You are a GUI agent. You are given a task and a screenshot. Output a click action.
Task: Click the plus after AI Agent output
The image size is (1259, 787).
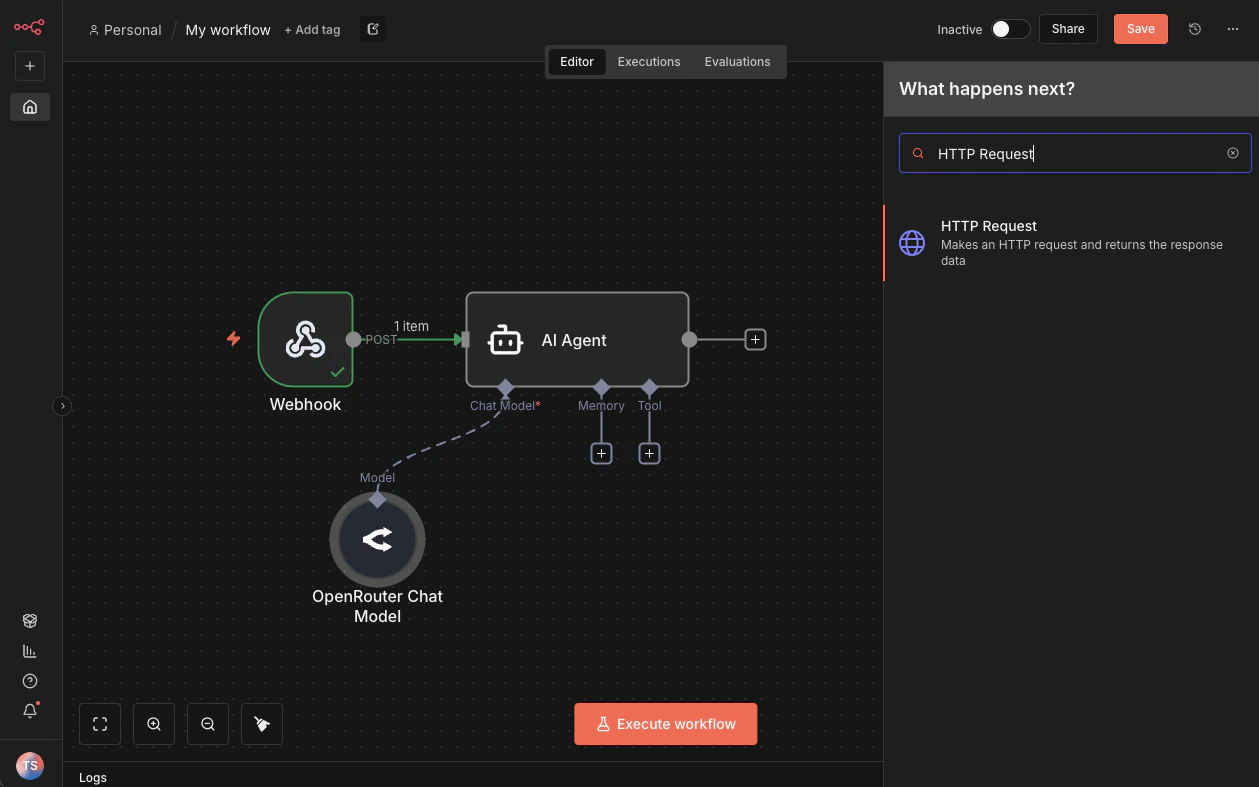point(756,340)
